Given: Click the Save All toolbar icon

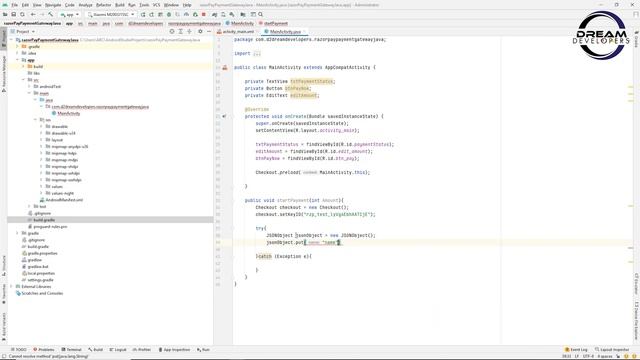Looking at the screenshot, I should [x=13, y=14].
